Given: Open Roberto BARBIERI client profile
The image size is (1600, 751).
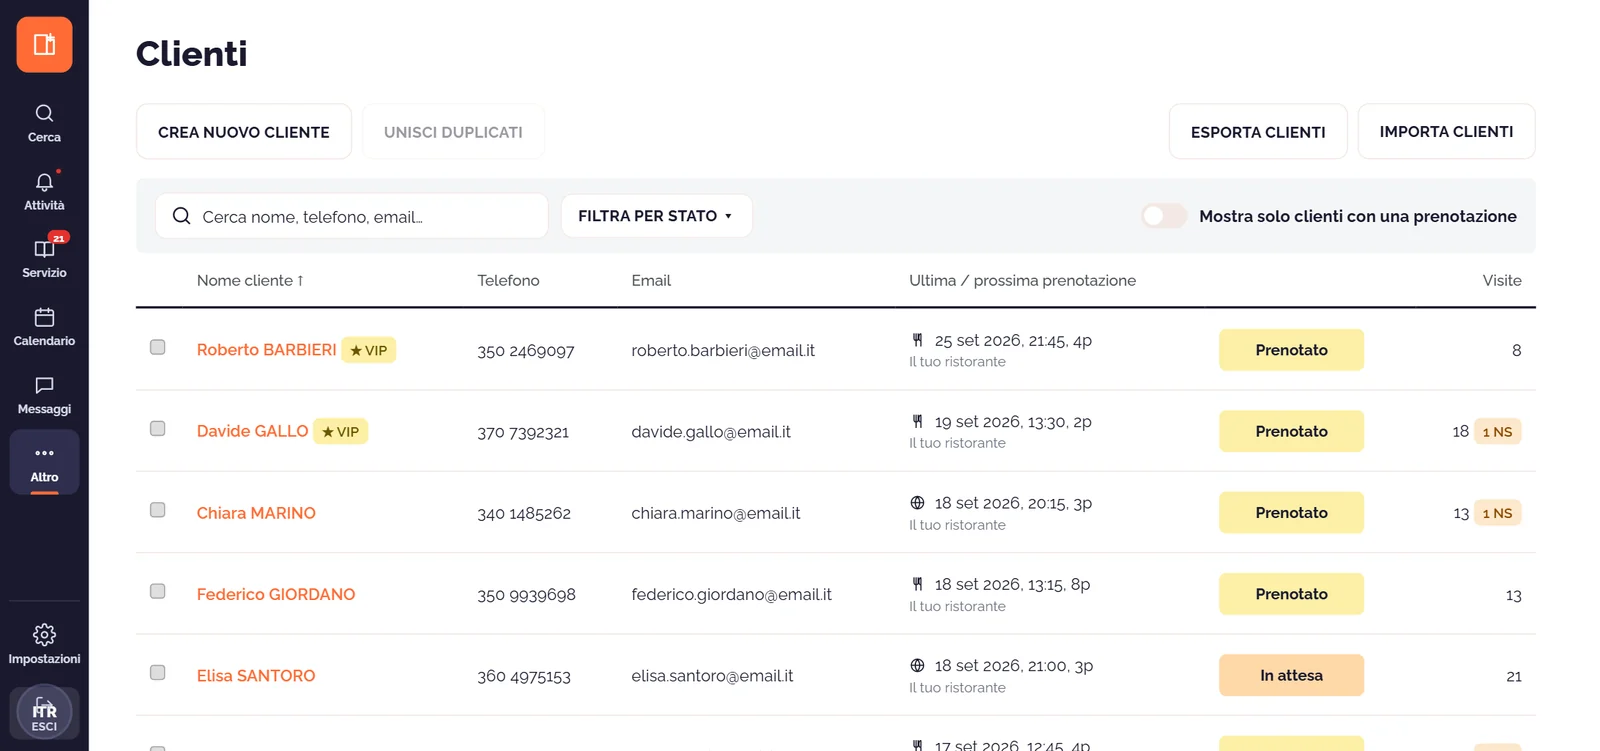Looking at the screenshot, I should click(x=266, y=350).
